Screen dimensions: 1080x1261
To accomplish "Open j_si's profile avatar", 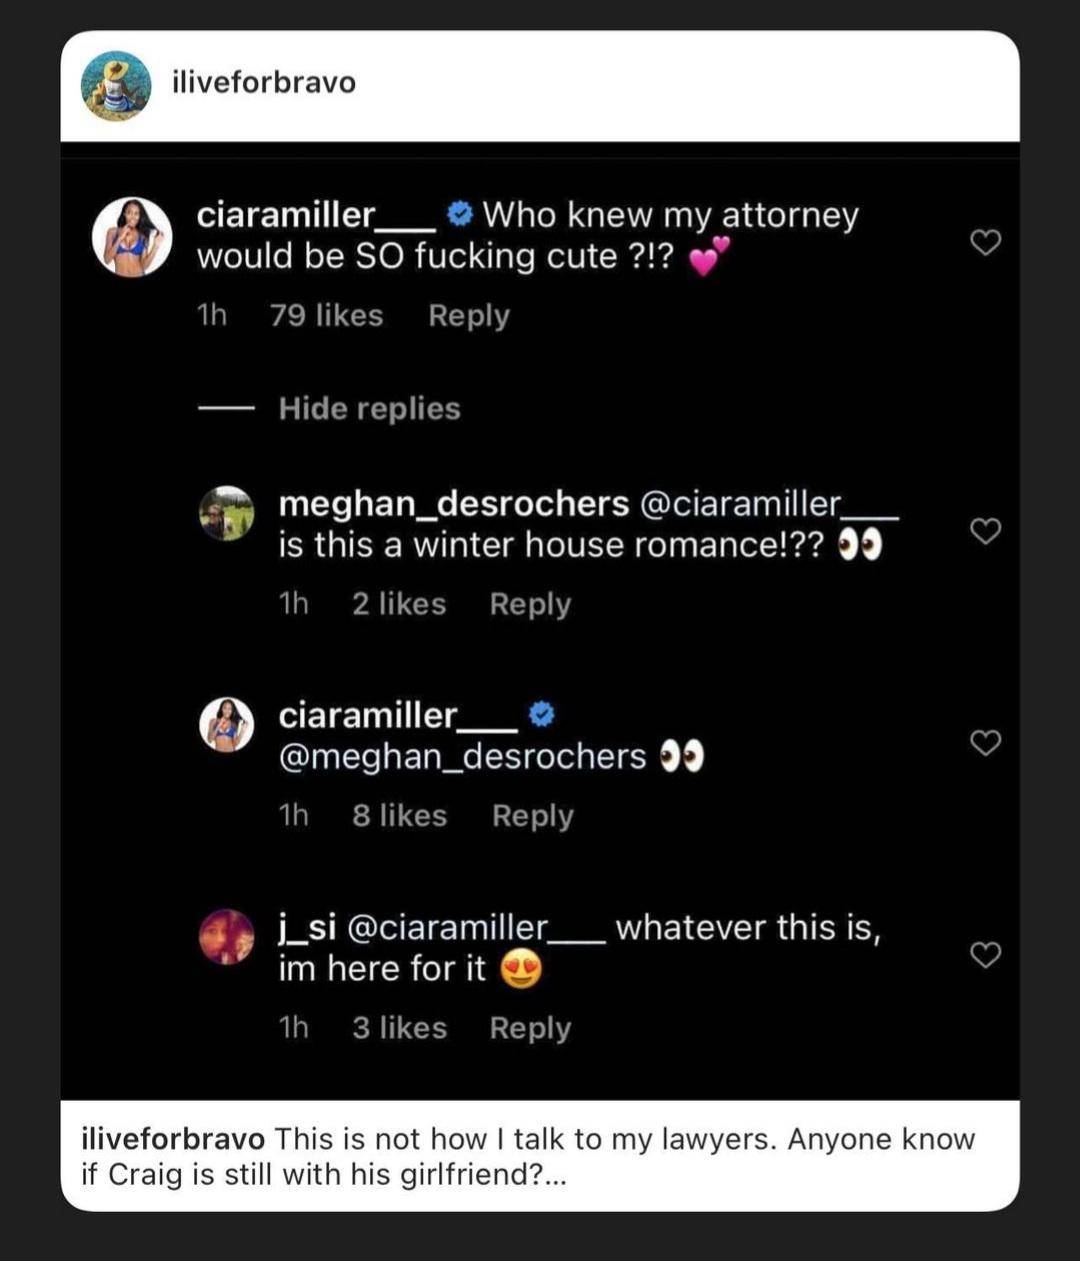I will 228,937.
